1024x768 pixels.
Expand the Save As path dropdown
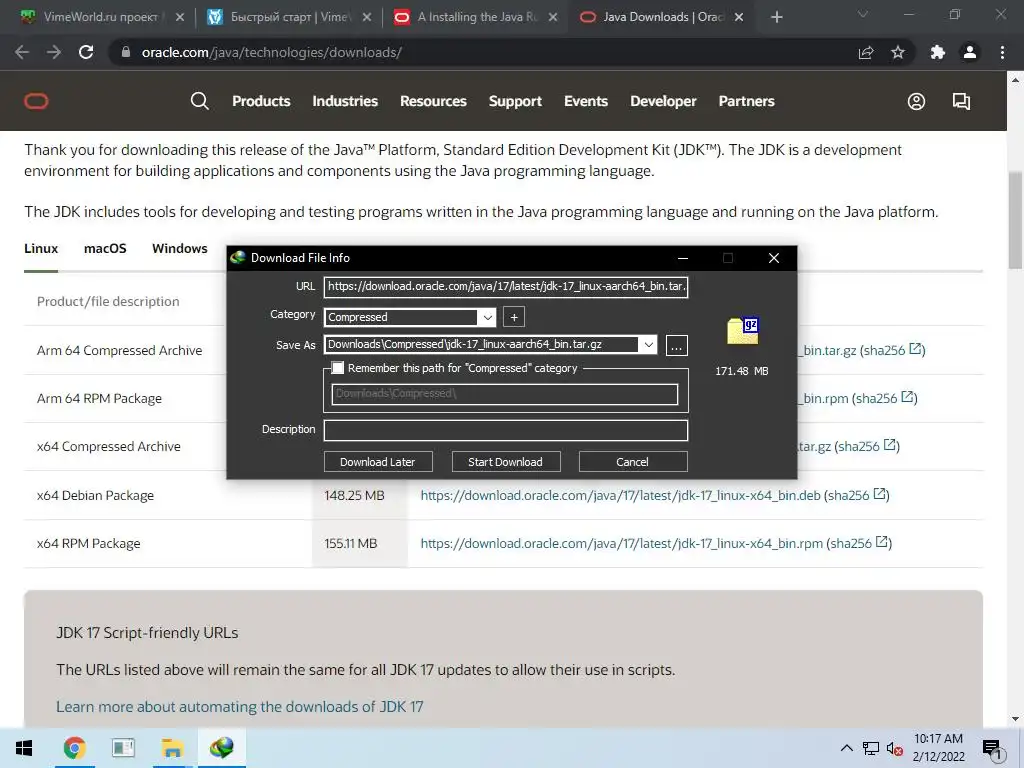click(x=648, y=344)
